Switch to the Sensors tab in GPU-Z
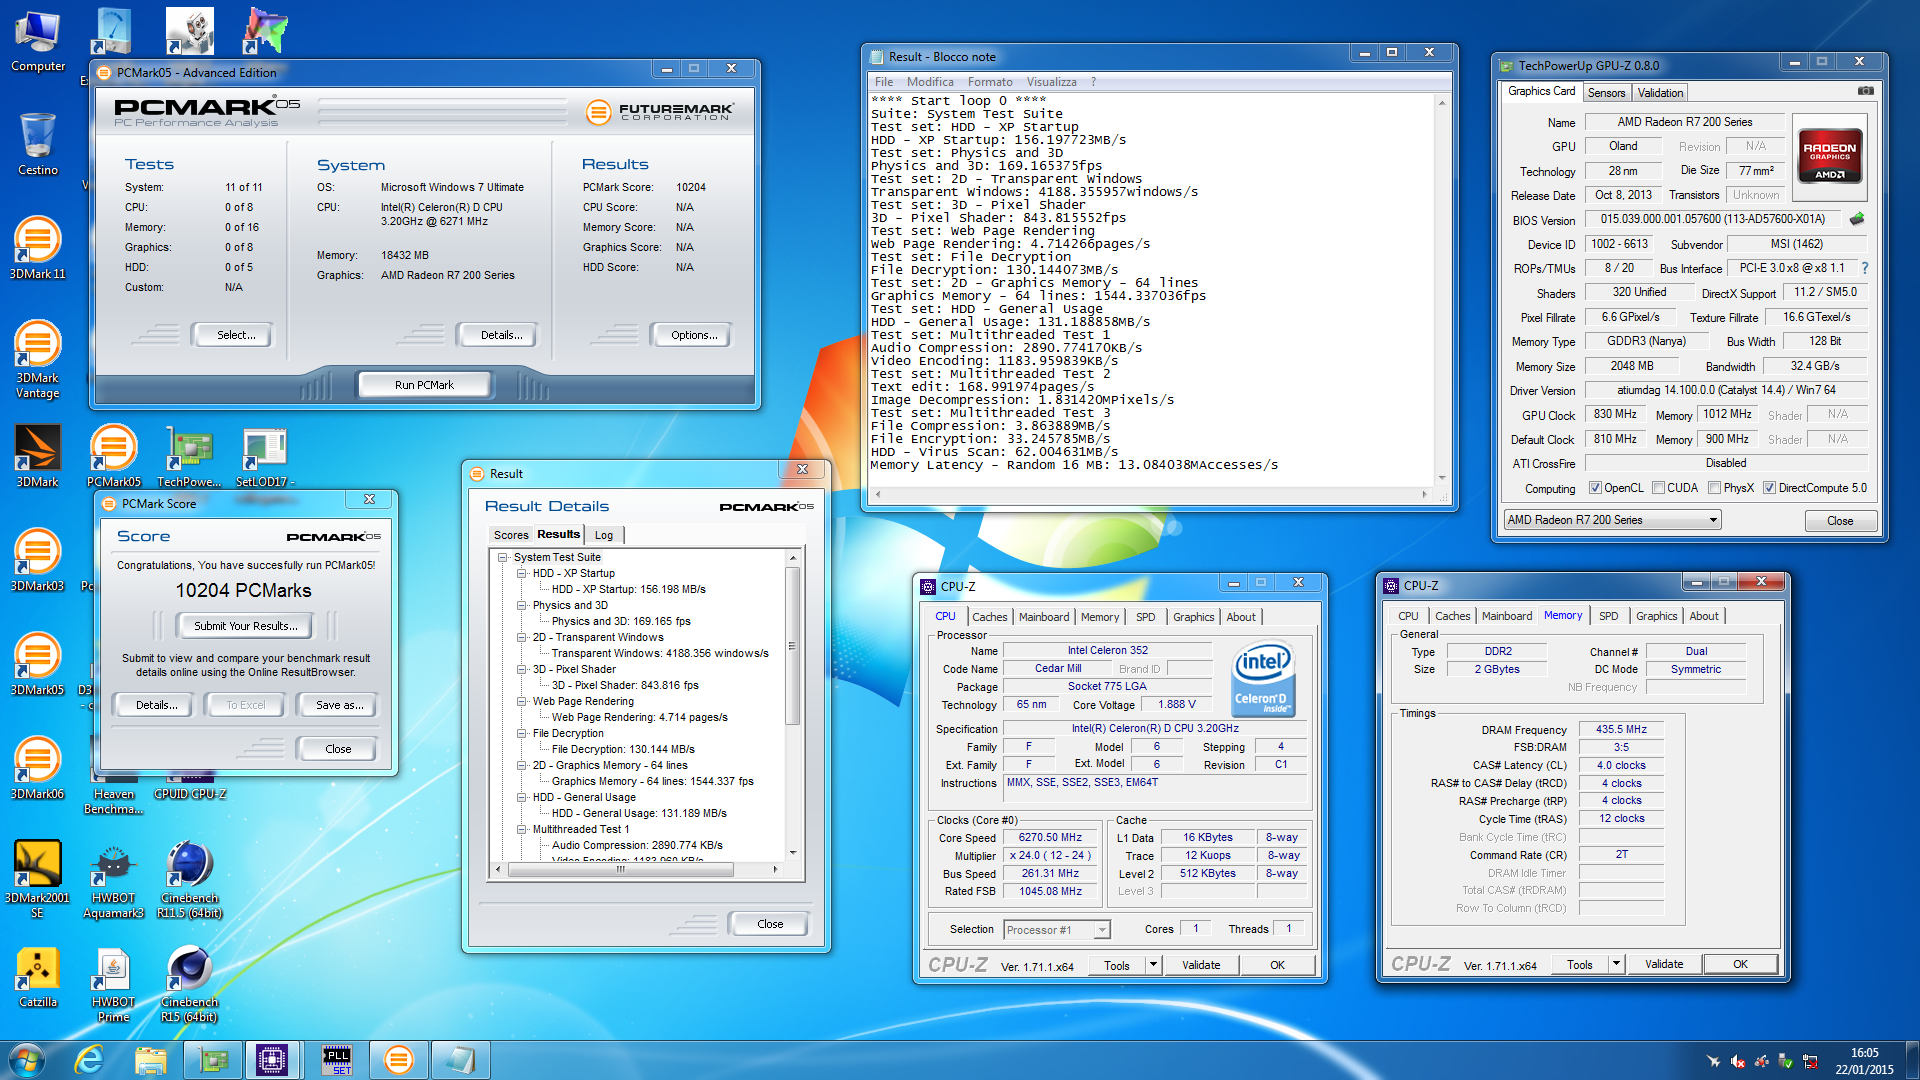The width and height of the screenshot is (1920, 1080). 1606,93
